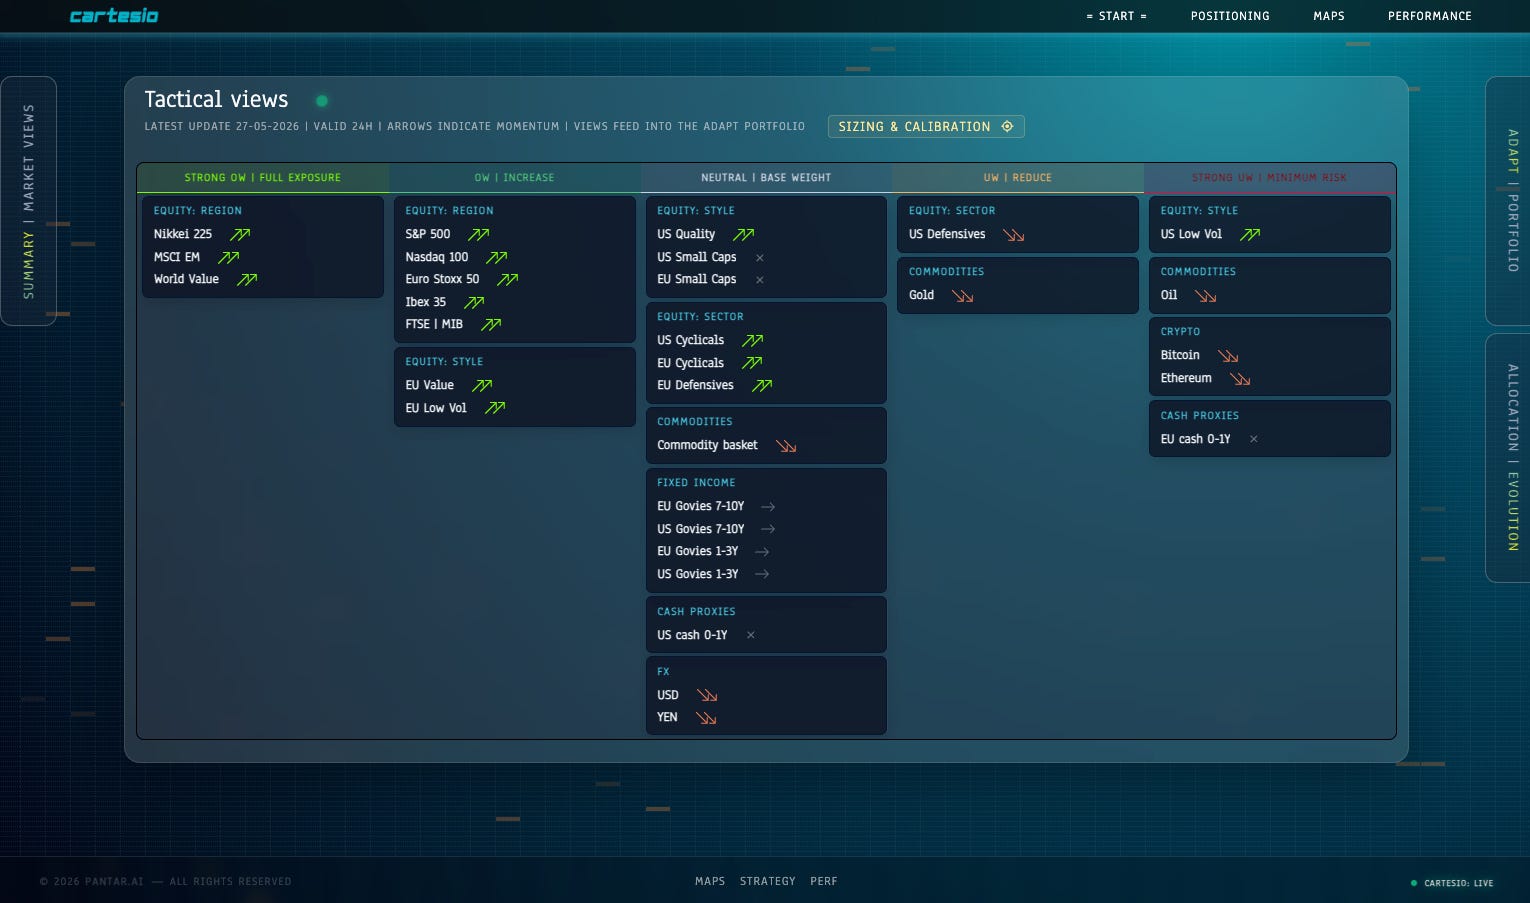Screen dimensions: 1530x903
Task: Open the Adapt | Portfolio side tab
Action: pyautogui.click(x=1510, y=201)
